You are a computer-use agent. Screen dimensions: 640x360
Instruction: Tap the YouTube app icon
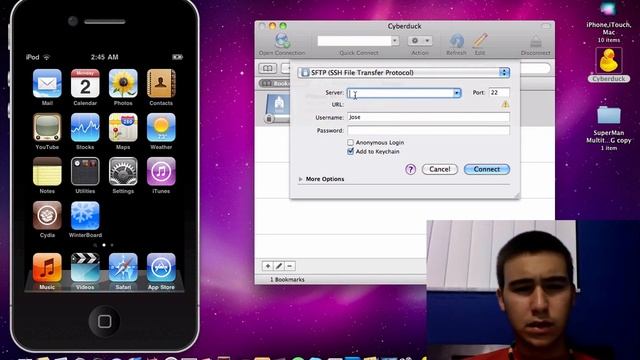47,127
